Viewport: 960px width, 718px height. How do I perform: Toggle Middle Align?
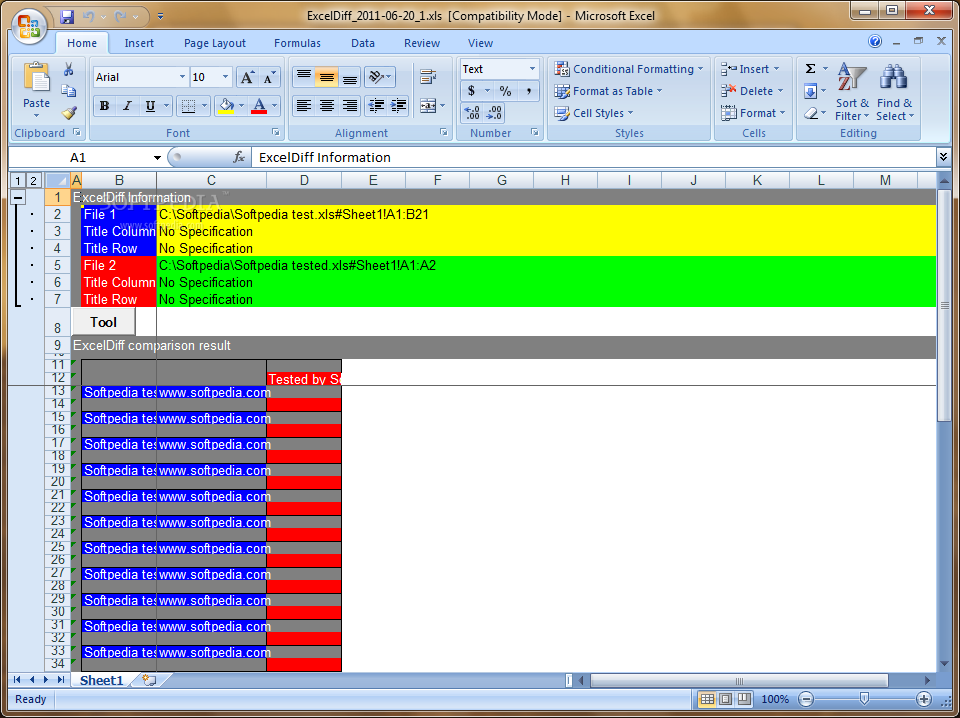point(326,77)
